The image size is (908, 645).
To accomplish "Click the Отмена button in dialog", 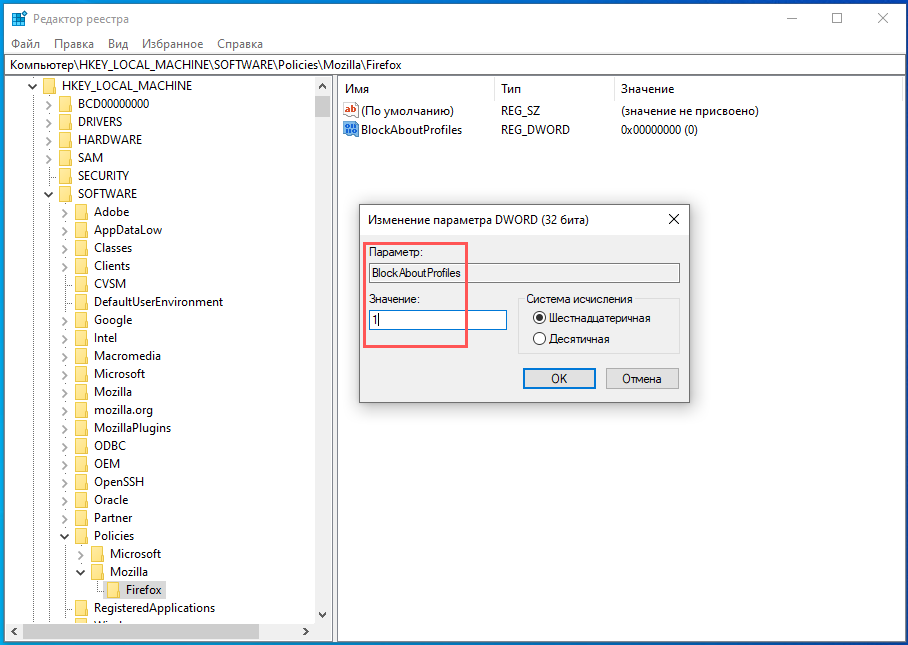I will pyautogui.click(x=642, y=379).
